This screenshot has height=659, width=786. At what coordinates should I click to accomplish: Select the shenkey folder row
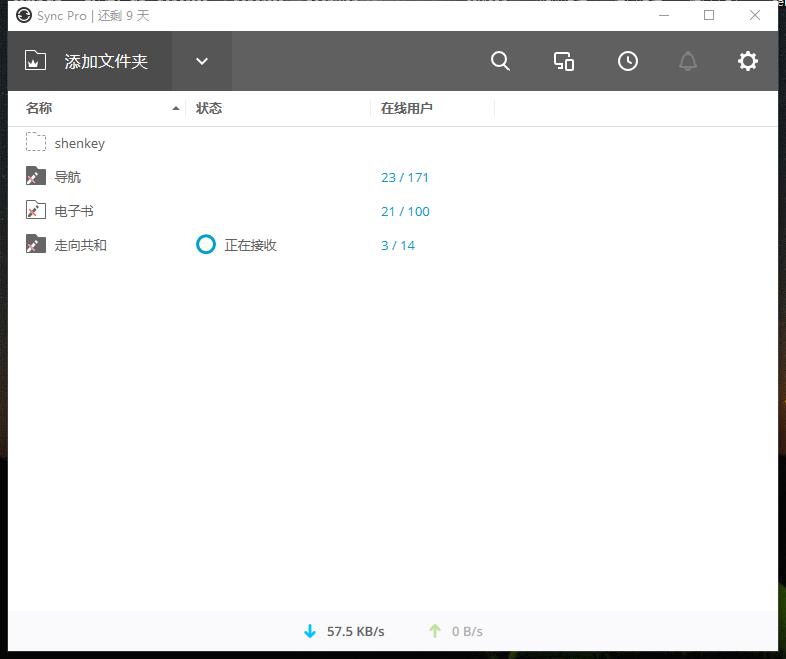[392, 143]
